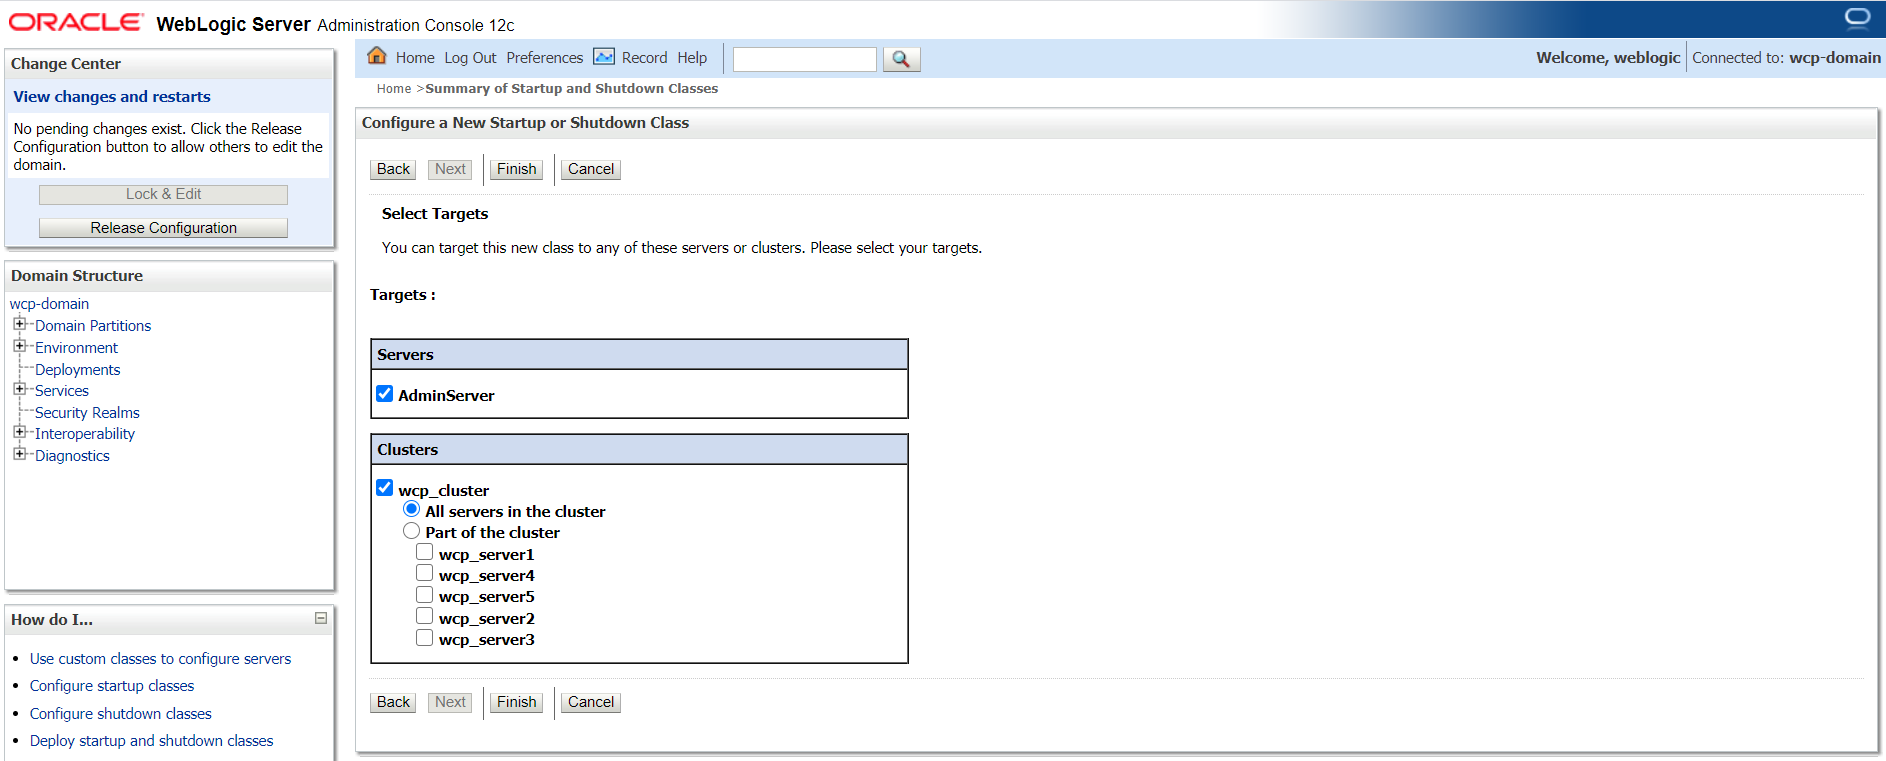
Task: Open the Help toolbar link
Action: tap(692, 58)
